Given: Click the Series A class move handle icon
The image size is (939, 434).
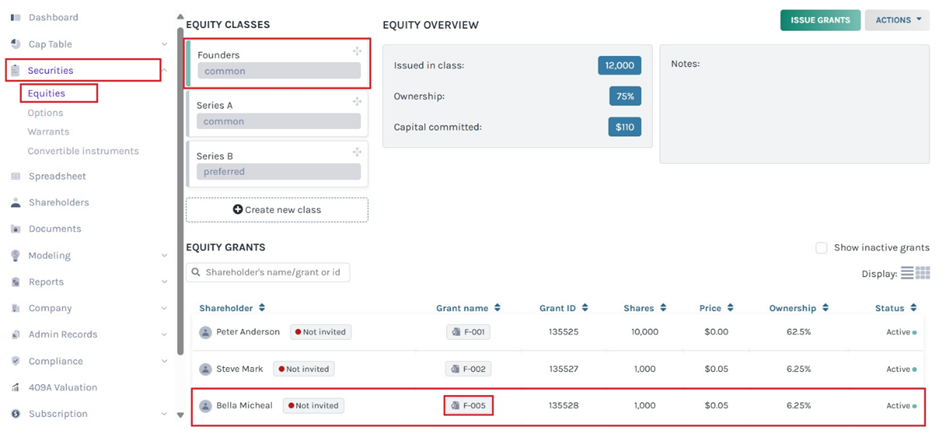Looking at the screenshot, I should pyautogui.click(x=357, y=101).
